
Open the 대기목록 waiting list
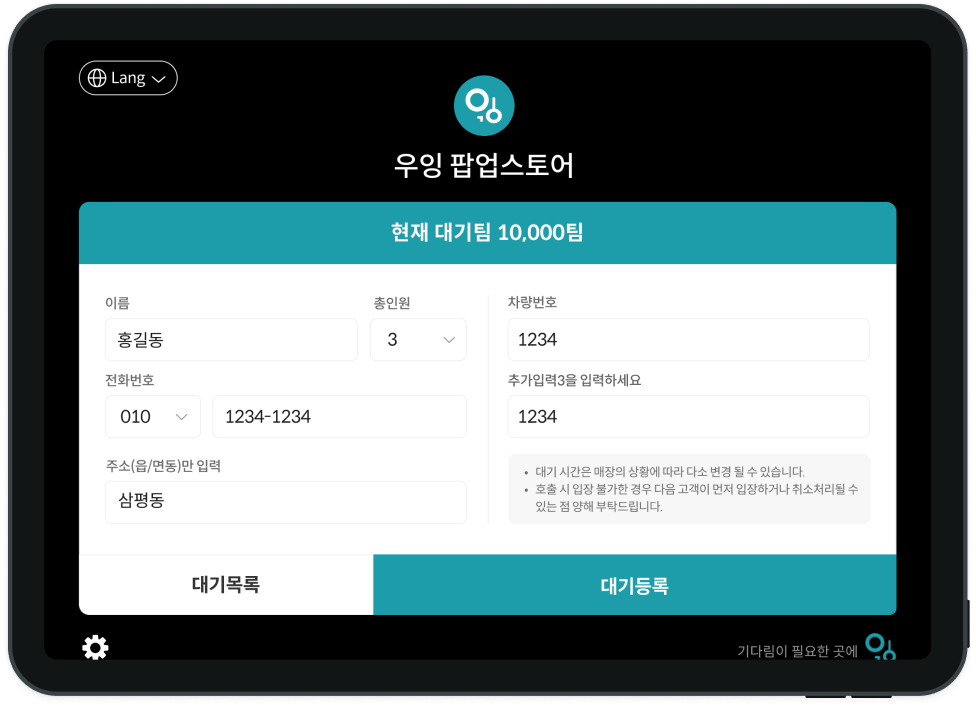point(226,585)
